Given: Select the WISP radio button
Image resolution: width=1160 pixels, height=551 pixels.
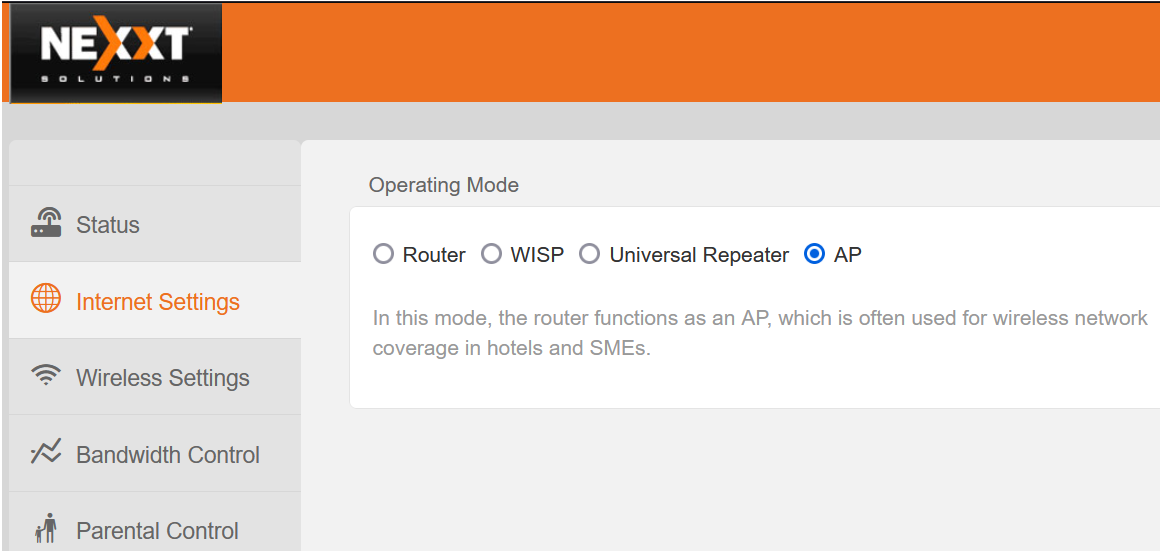Looking at the screenshot, I should click(x=491, y=254).
